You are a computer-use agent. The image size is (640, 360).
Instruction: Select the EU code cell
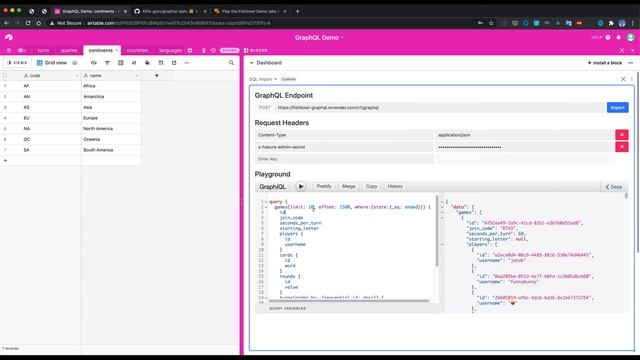click(51, 118)
